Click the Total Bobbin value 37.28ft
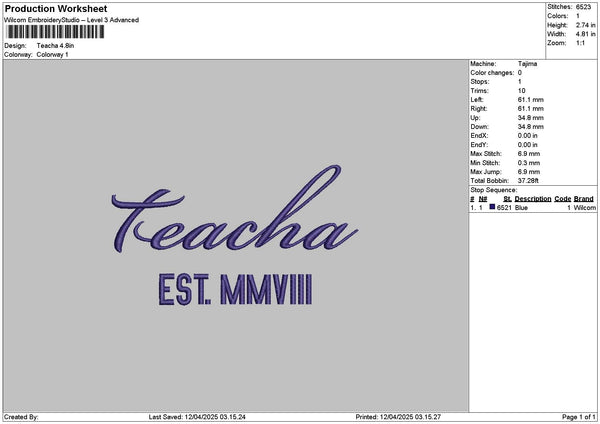The height and width of the screenshot is (424, 600). pos(528,181)
